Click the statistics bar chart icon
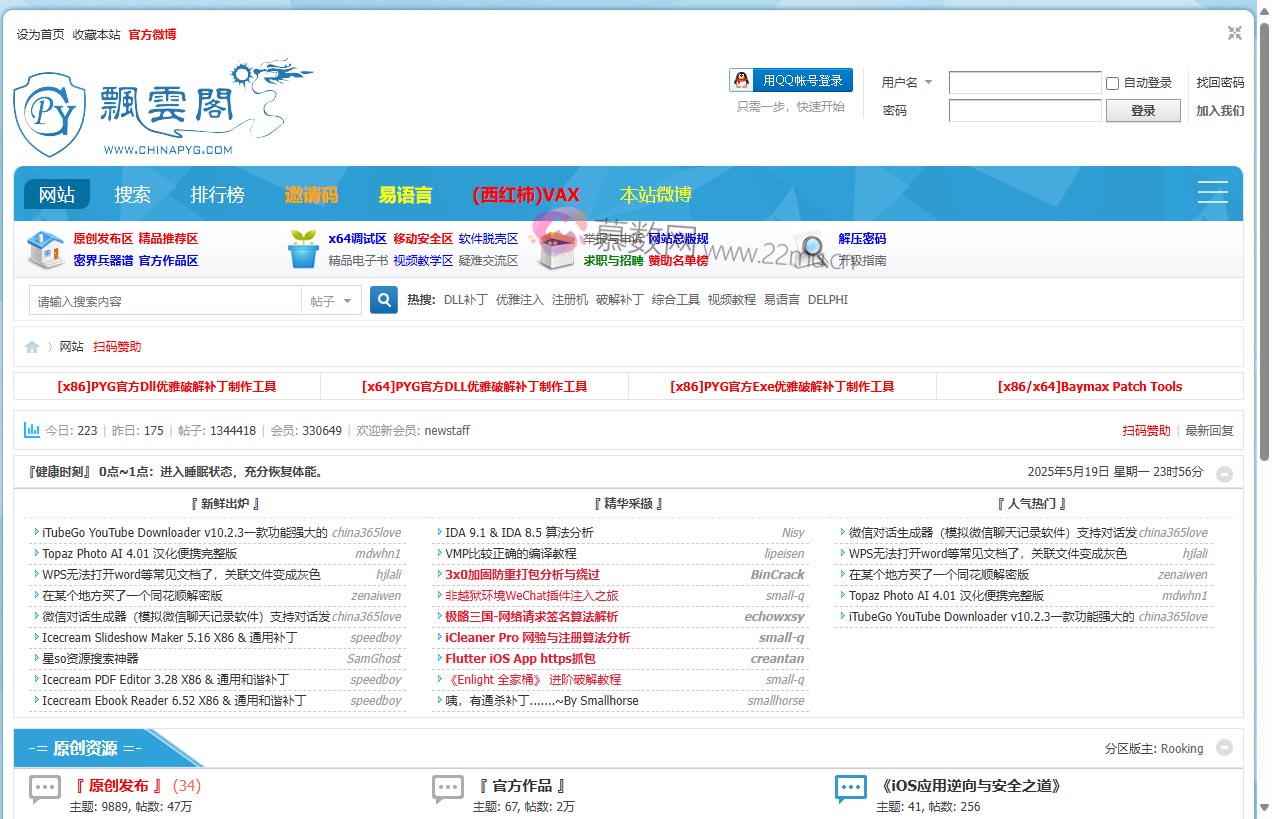Screen dimensions: 1272x819 click(32, 430)
